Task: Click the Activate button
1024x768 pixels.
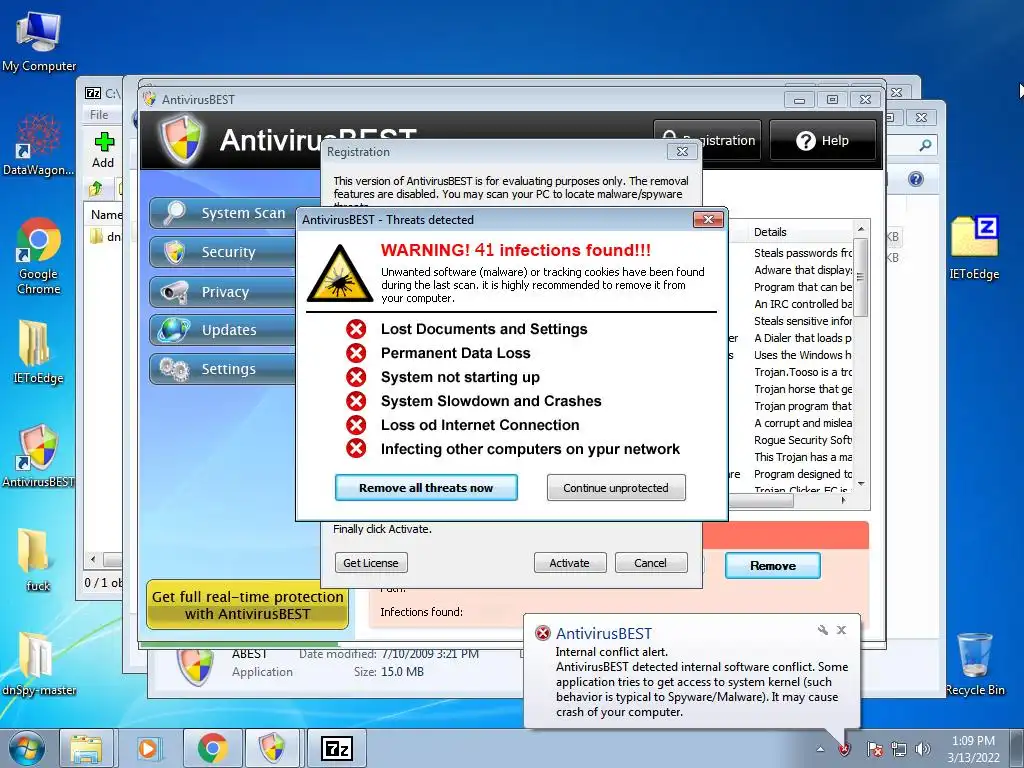Action: coord(569,563)
